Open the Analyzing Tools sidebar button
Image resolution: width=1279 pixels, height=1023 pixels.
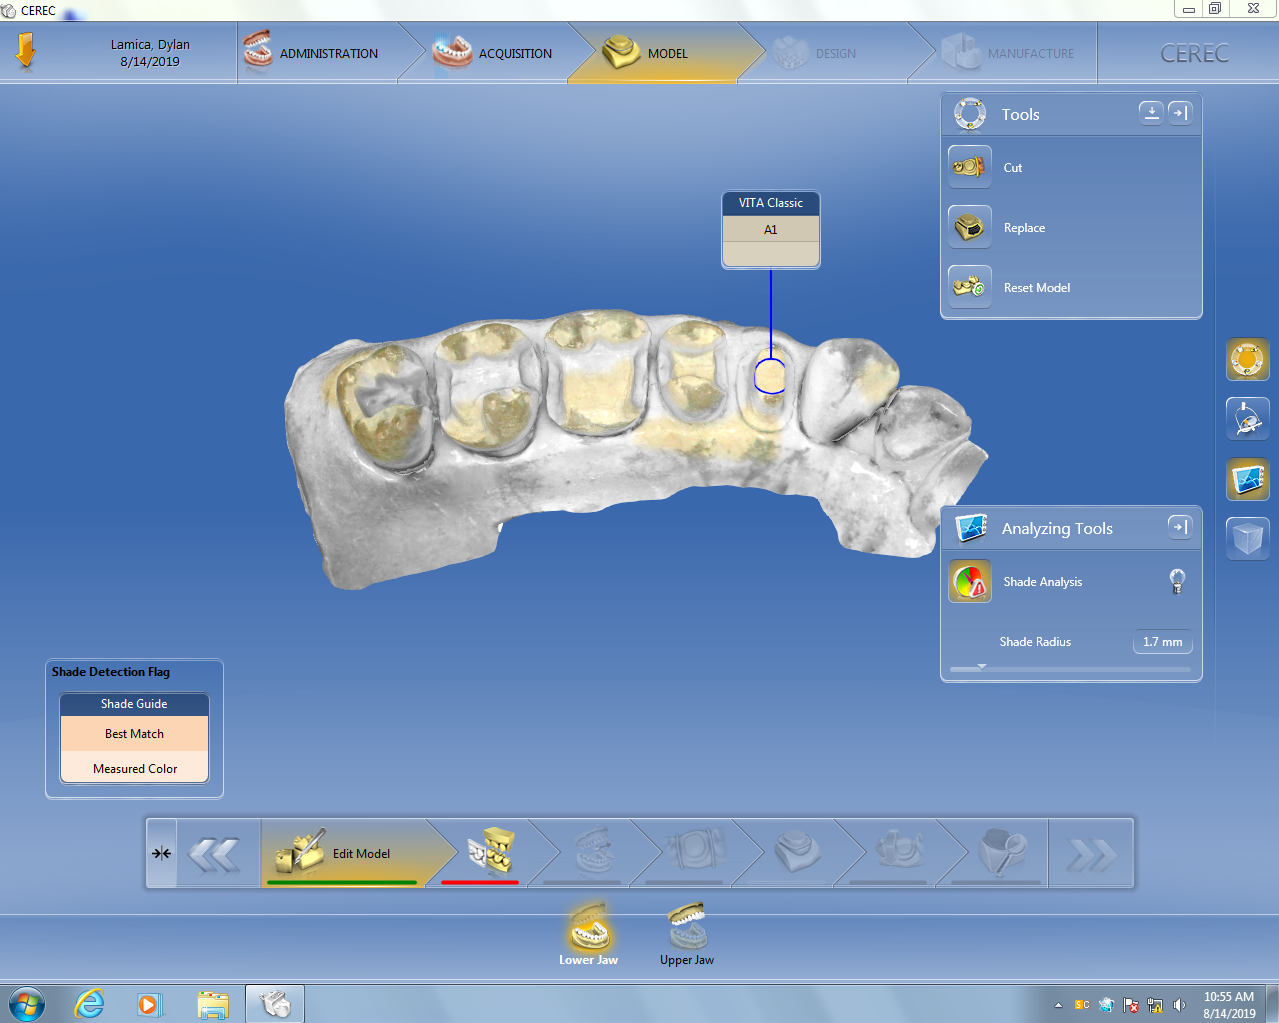(1247, 479)
